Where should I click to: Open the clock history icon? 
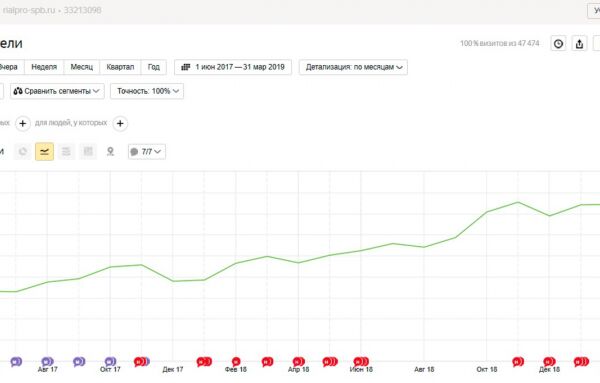[558, 44]
